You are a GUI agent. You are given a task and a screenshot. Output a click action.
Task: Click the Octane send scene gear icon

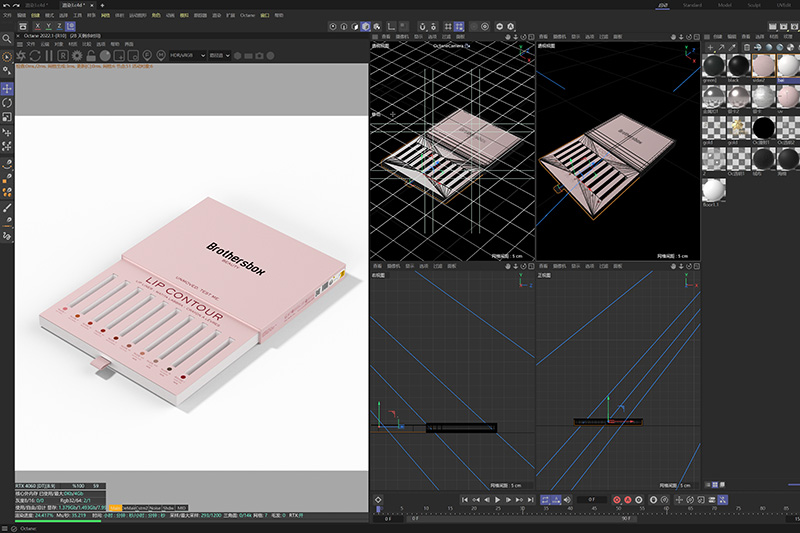click(21, 56)
